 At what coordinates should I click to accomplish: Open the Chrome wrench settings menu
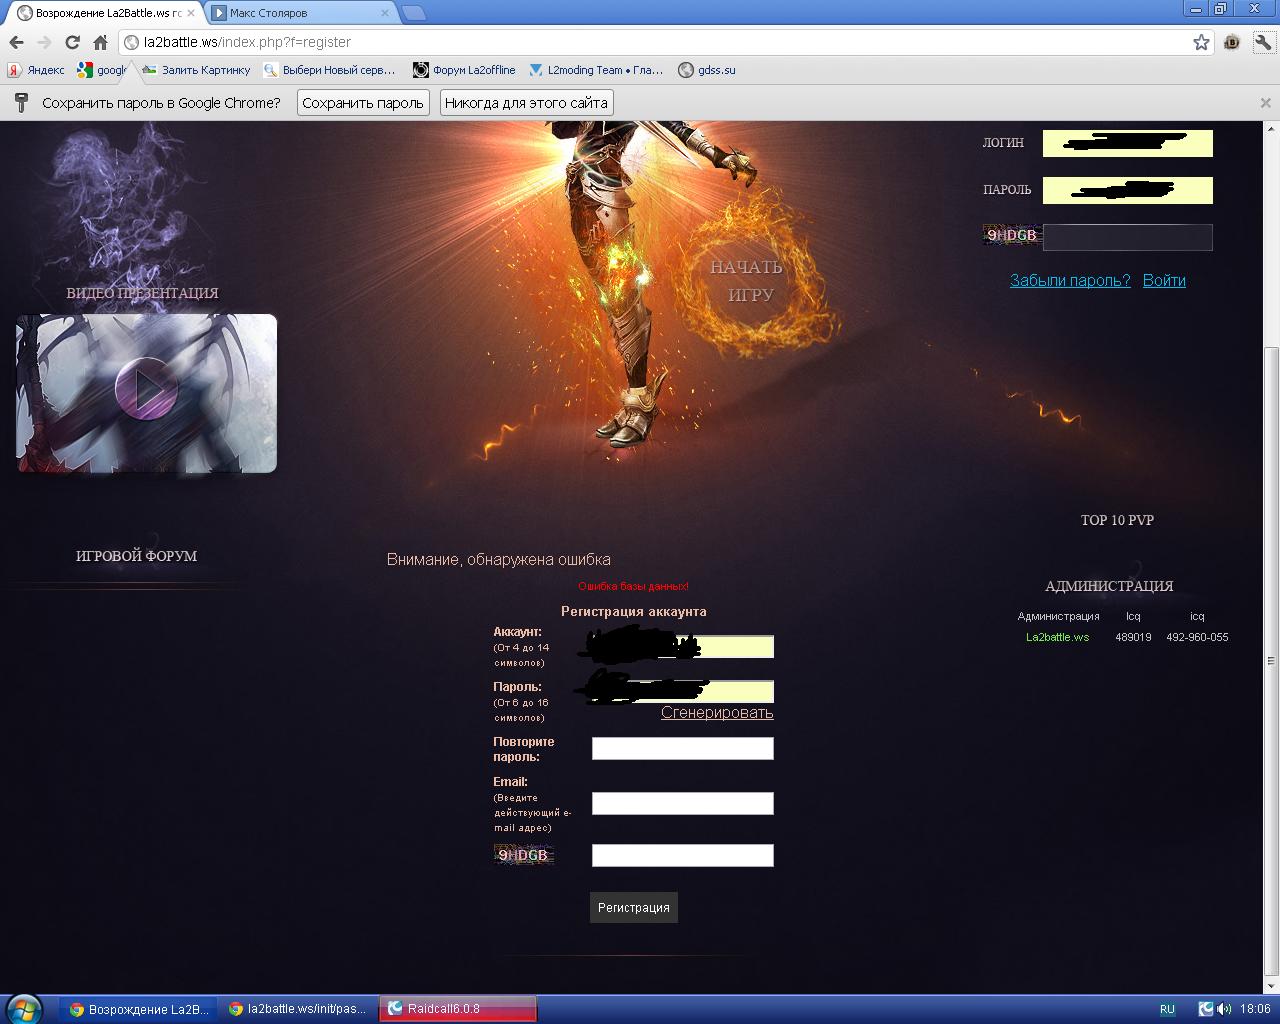(1264, 42)
